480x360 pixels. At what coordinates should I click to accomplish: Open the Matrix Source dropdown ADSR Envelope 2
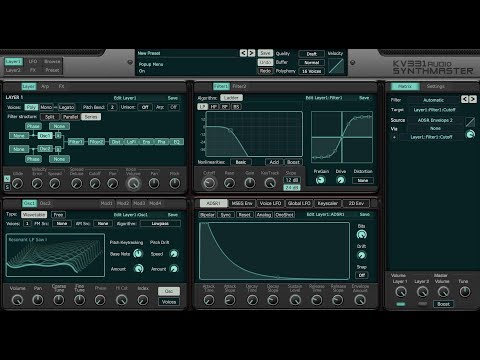[x=435, y=120]
